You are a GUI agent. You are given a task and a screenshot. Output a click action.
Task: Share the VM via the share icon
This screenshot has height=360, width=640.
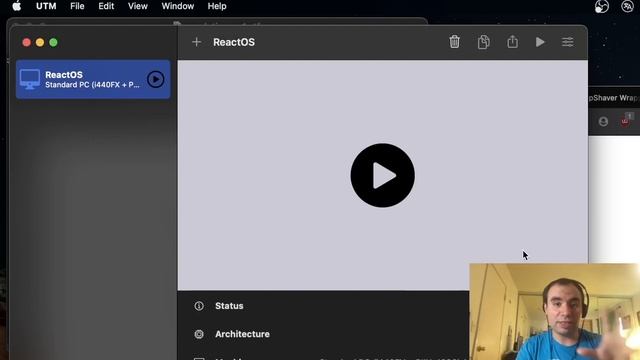pos(512,42)
